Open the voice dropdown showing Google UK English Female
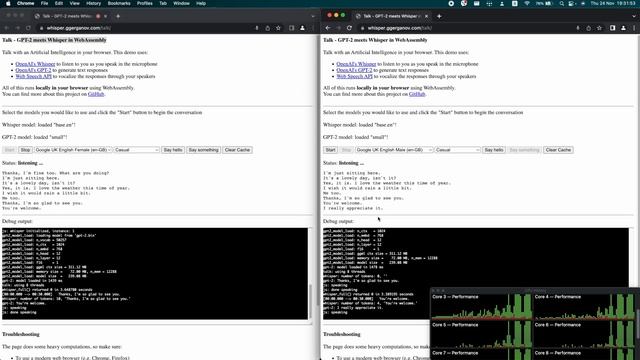640x360 pixels. tap(73, 150)
